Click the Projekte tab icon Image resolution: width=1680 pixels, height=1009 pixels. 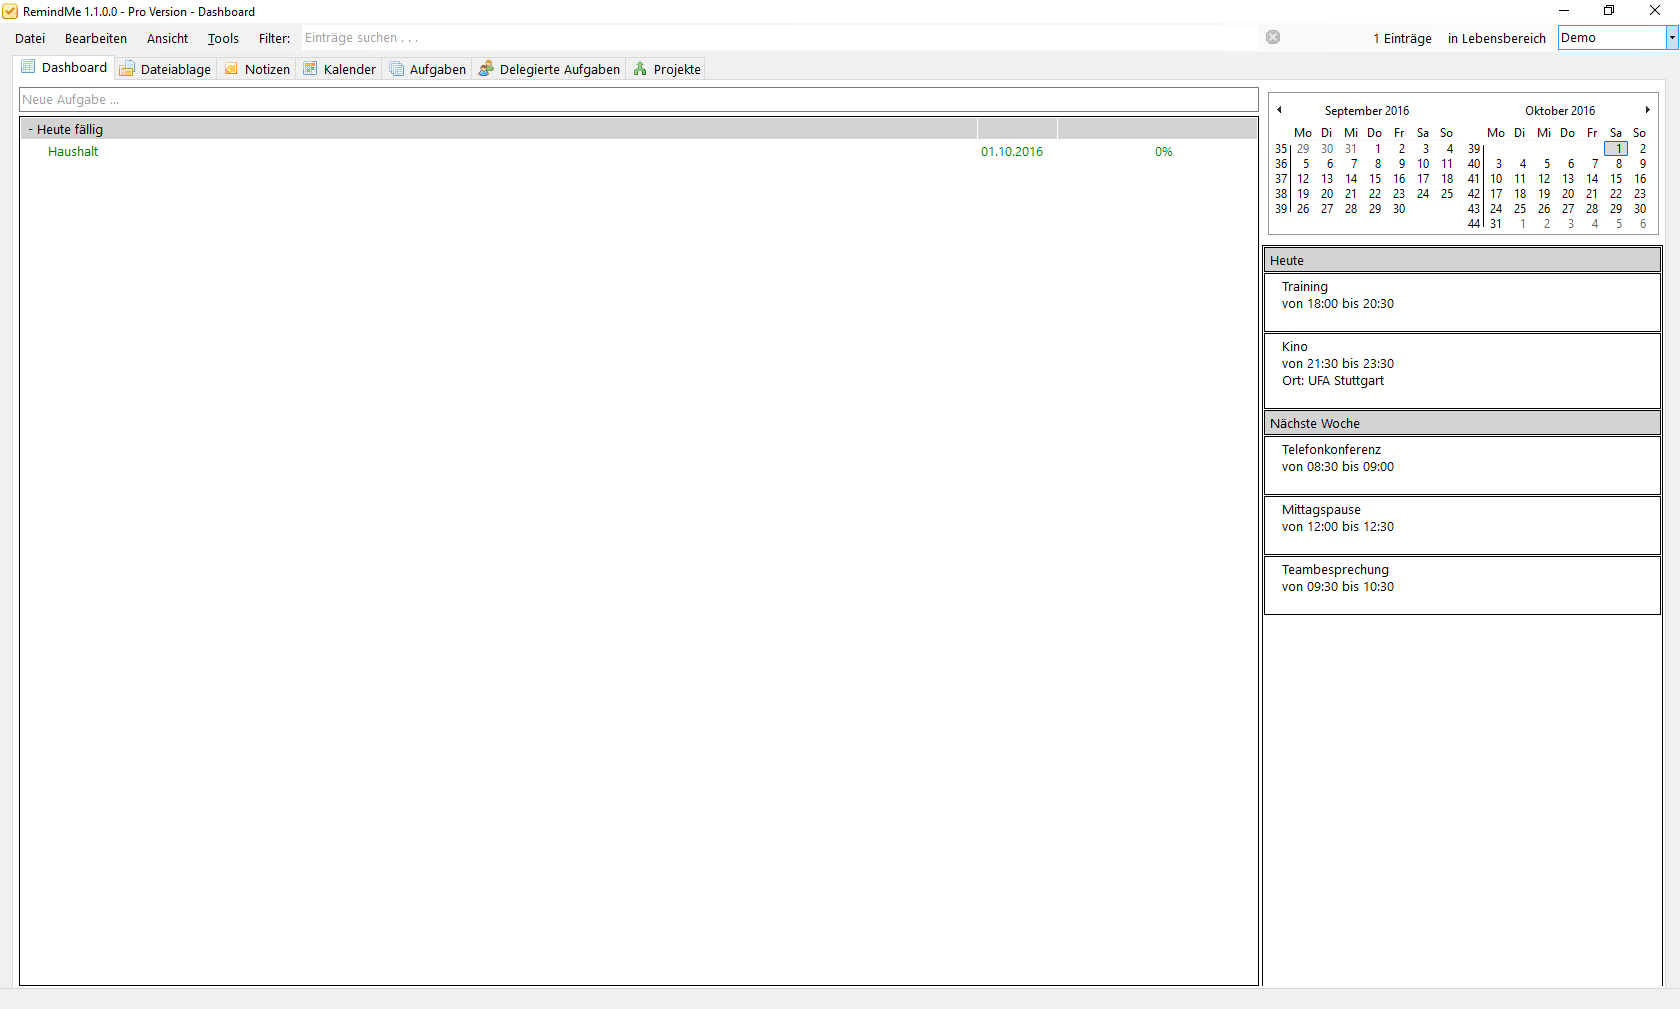[x=640, y=69]
